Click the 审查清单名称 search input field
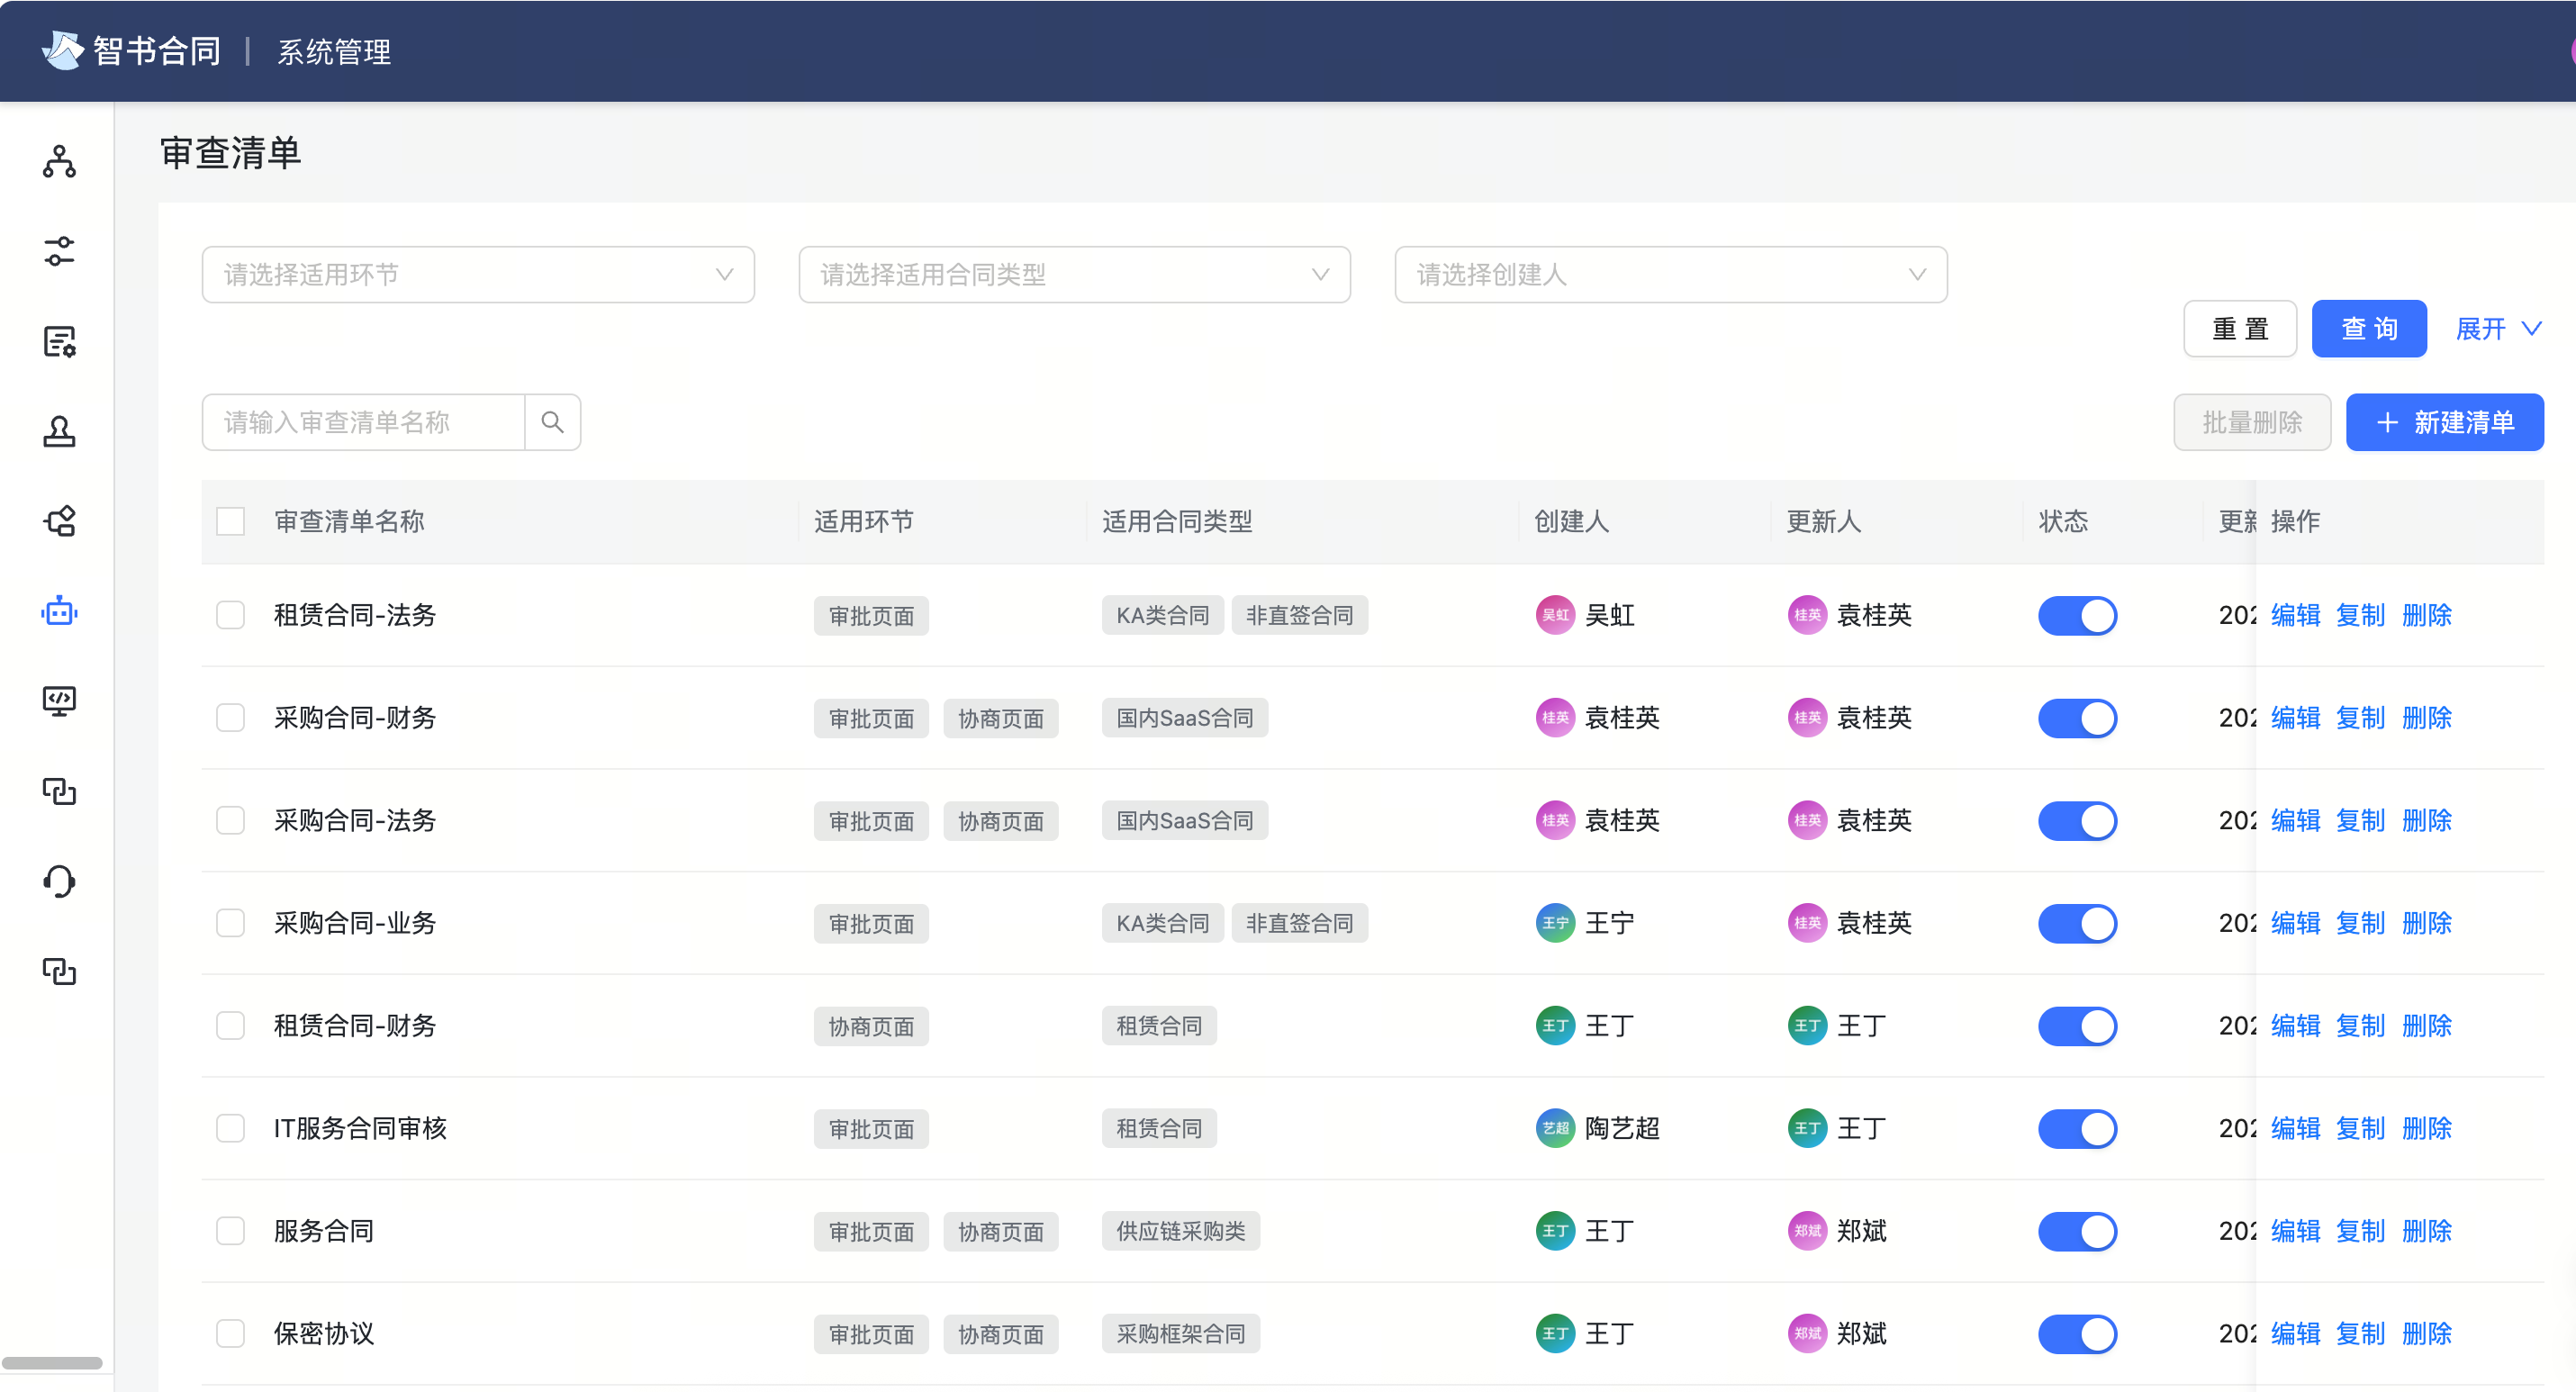This screenshot has width=2576, height=1392. [362, 421]
